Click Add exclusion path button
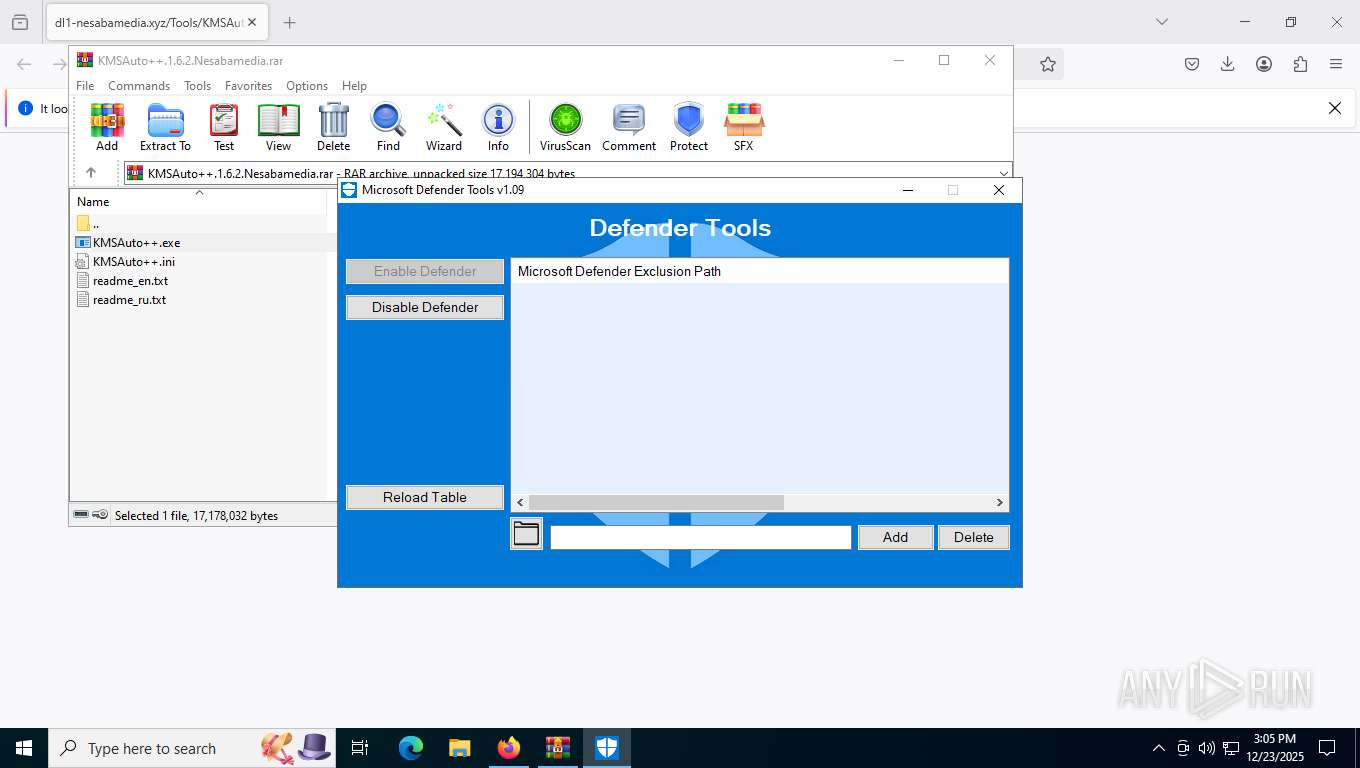The width and height of the screenshot is (1360, 768). [x=895, y=537]
